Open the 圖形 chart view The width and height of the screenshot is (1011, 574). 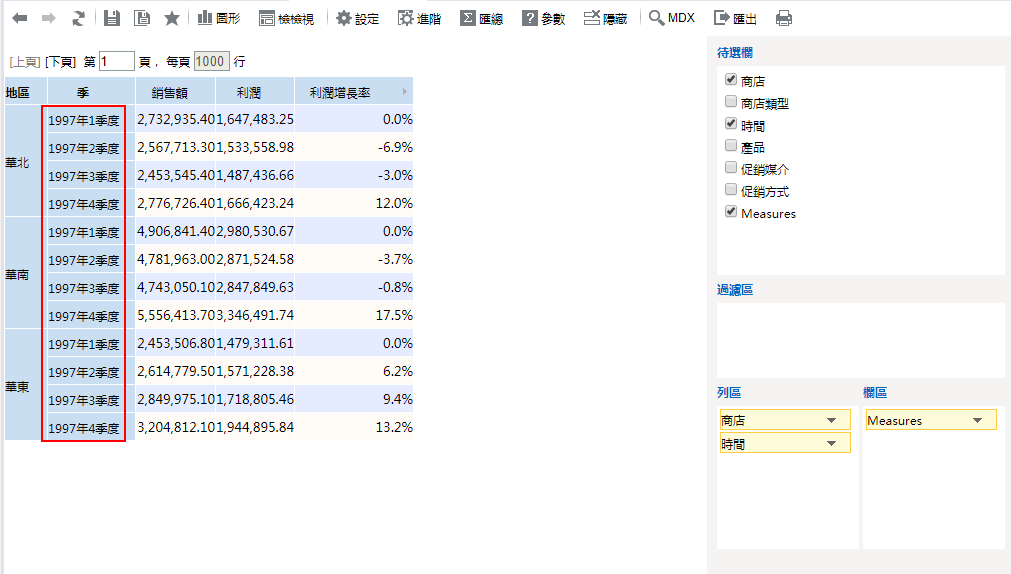click(218, 18)
